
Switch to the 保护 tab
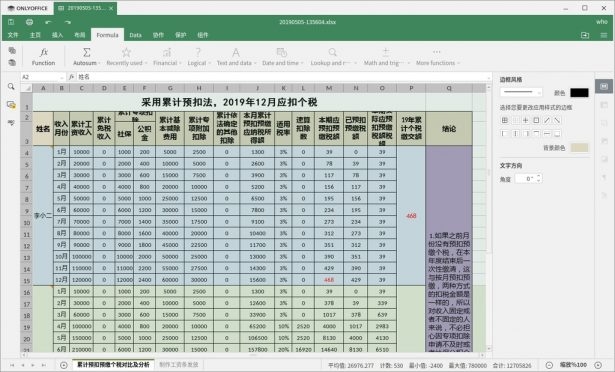pos(180,35)
